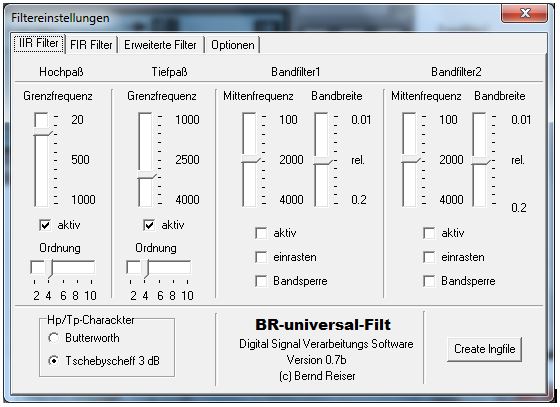The width and height of the screenshot is (560, 407).
Task: Uncheck the Tiefpaß aktiv checkbox
Action: 149,225
